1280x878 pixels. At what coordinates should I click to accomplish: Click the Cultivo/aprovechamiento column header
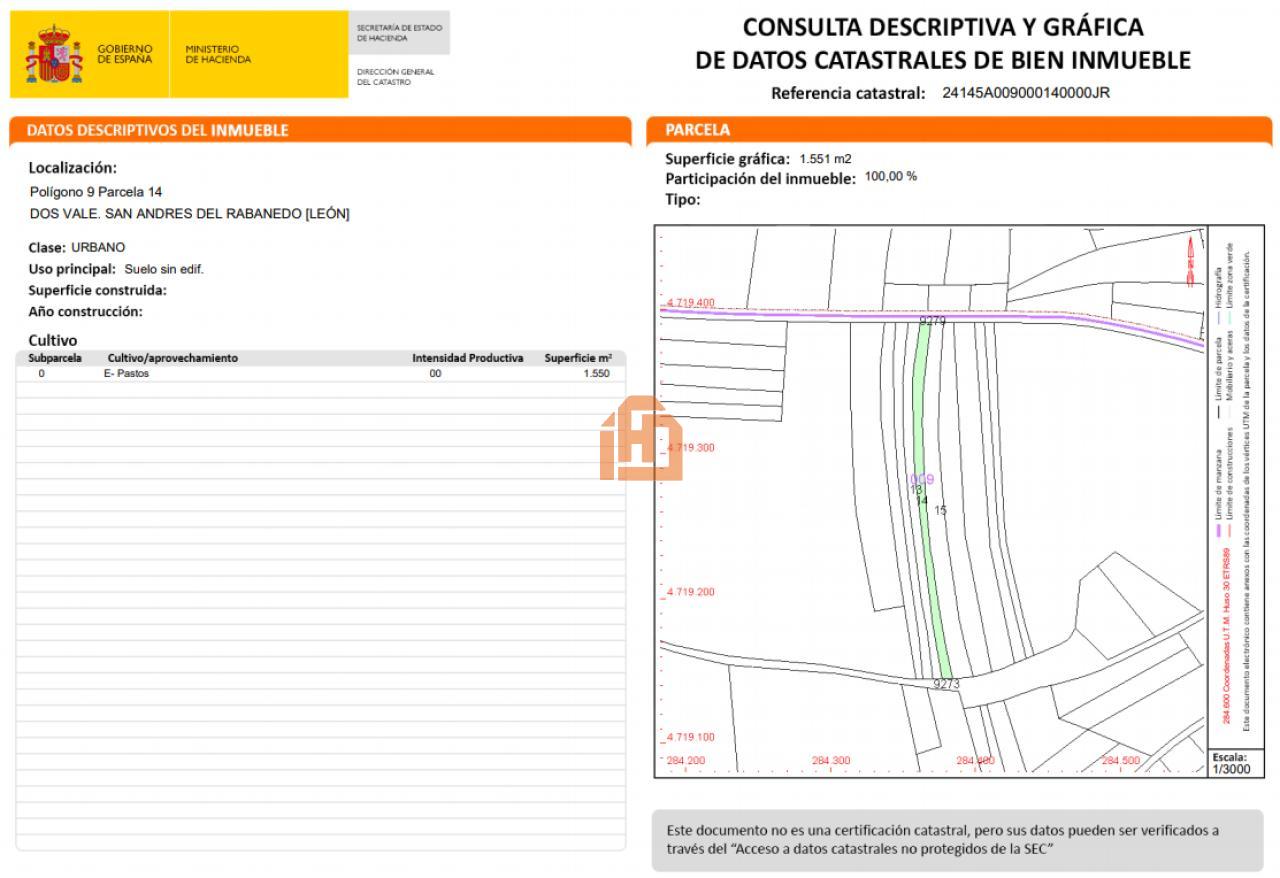coord(172,358)
